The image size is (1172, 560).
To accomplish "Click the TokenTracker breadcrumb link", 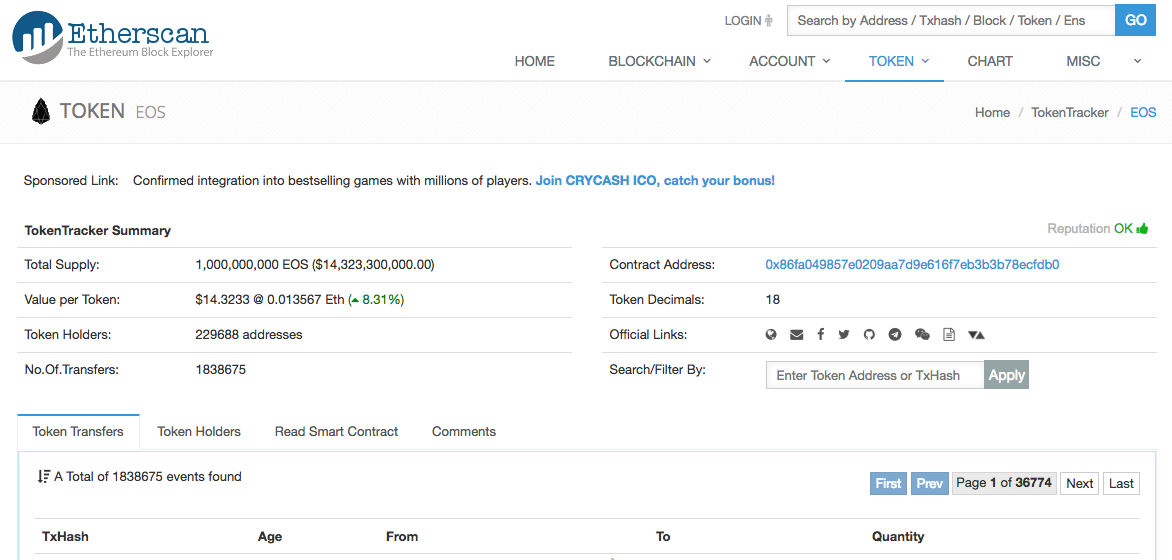I will pos(1070,112).
